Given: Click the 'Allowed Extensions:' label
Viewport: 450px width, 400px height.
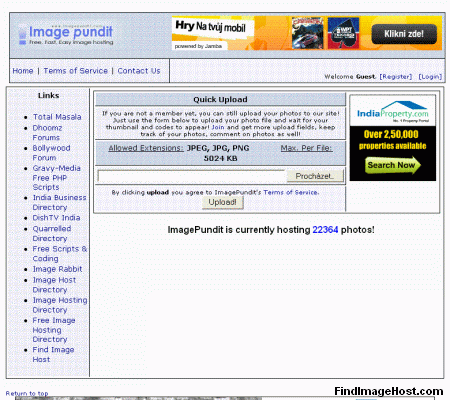Looking at the screenshot, I should pos(146,148).
